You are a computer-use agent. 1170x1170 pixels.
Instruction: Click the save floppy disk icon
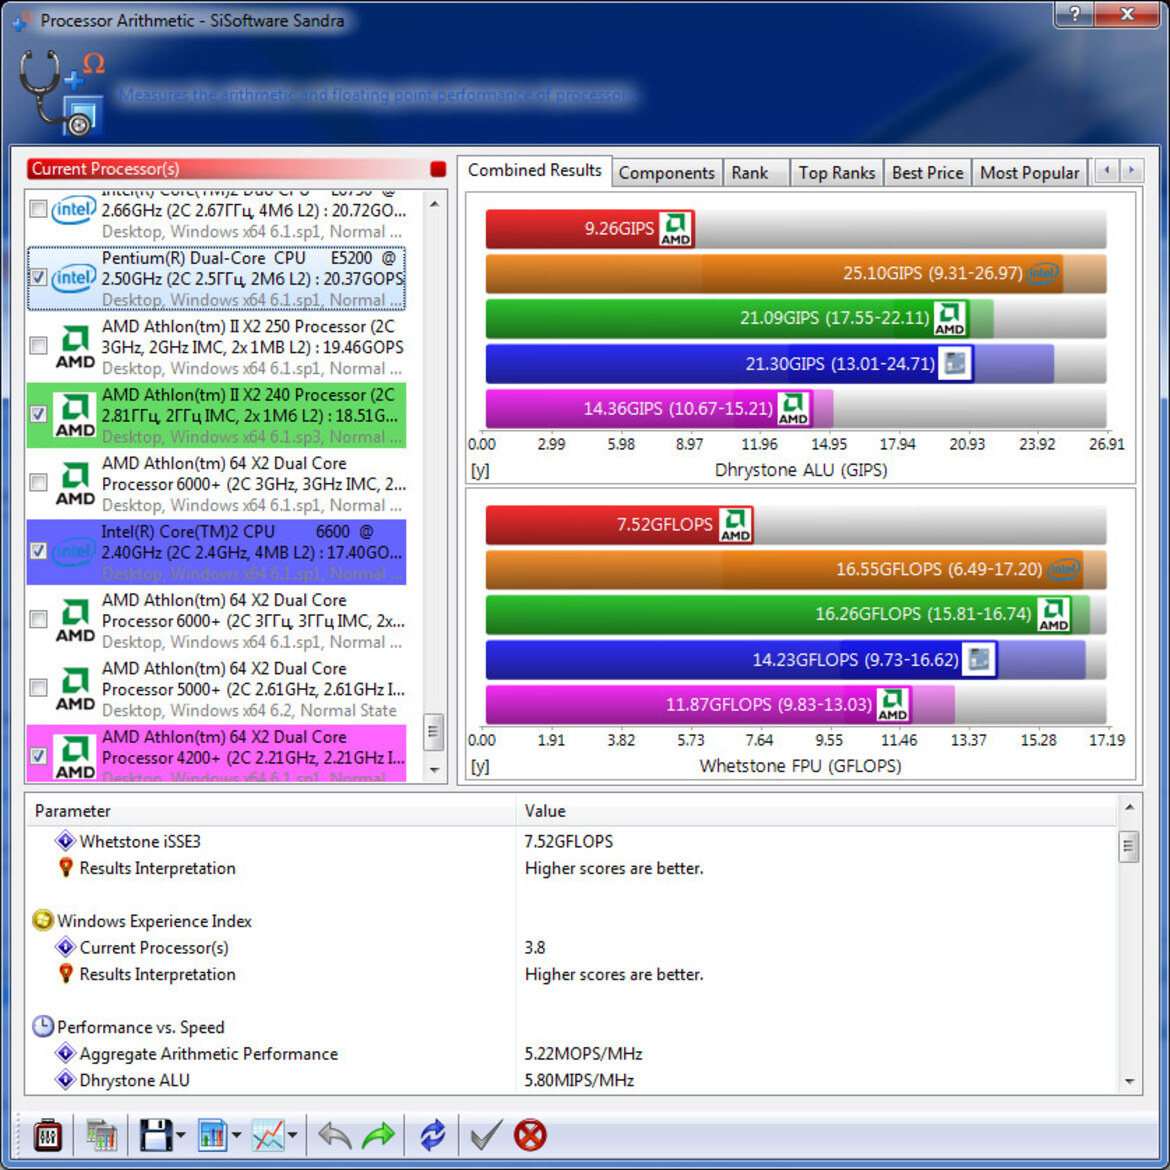point(156,1136)
